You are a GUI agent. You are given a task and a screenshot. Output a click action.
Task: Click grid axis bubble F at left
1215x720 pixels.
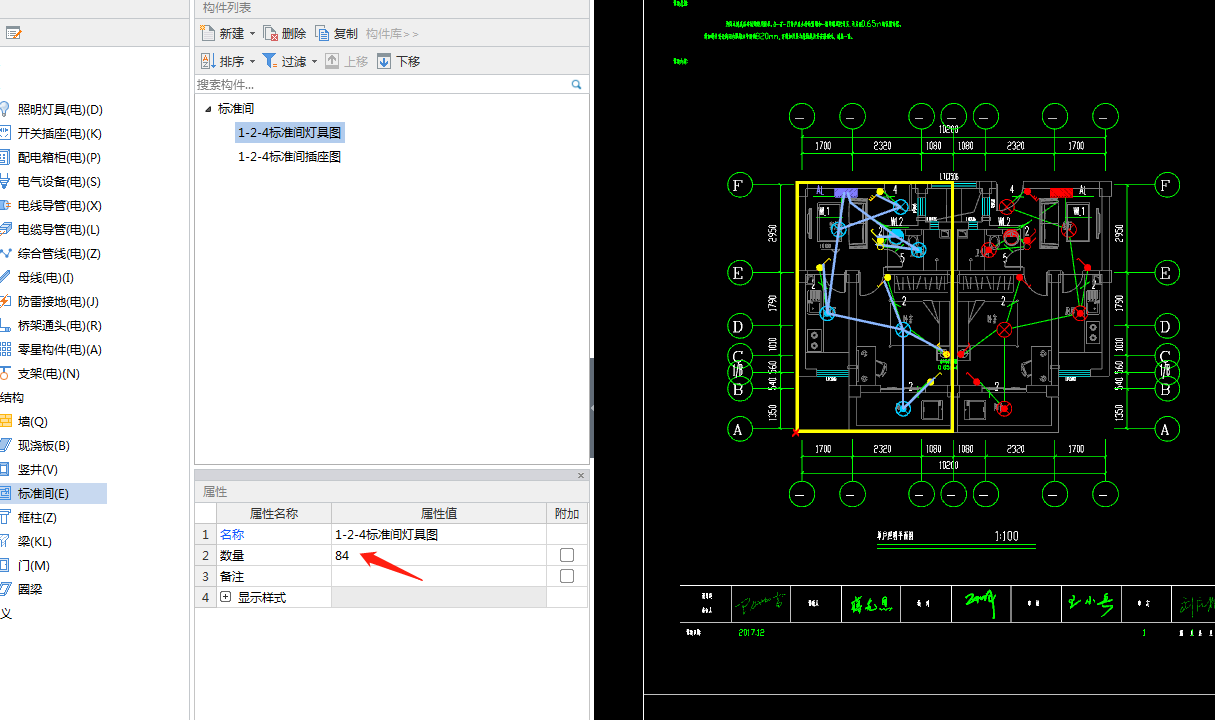click(x=739, y=185)
